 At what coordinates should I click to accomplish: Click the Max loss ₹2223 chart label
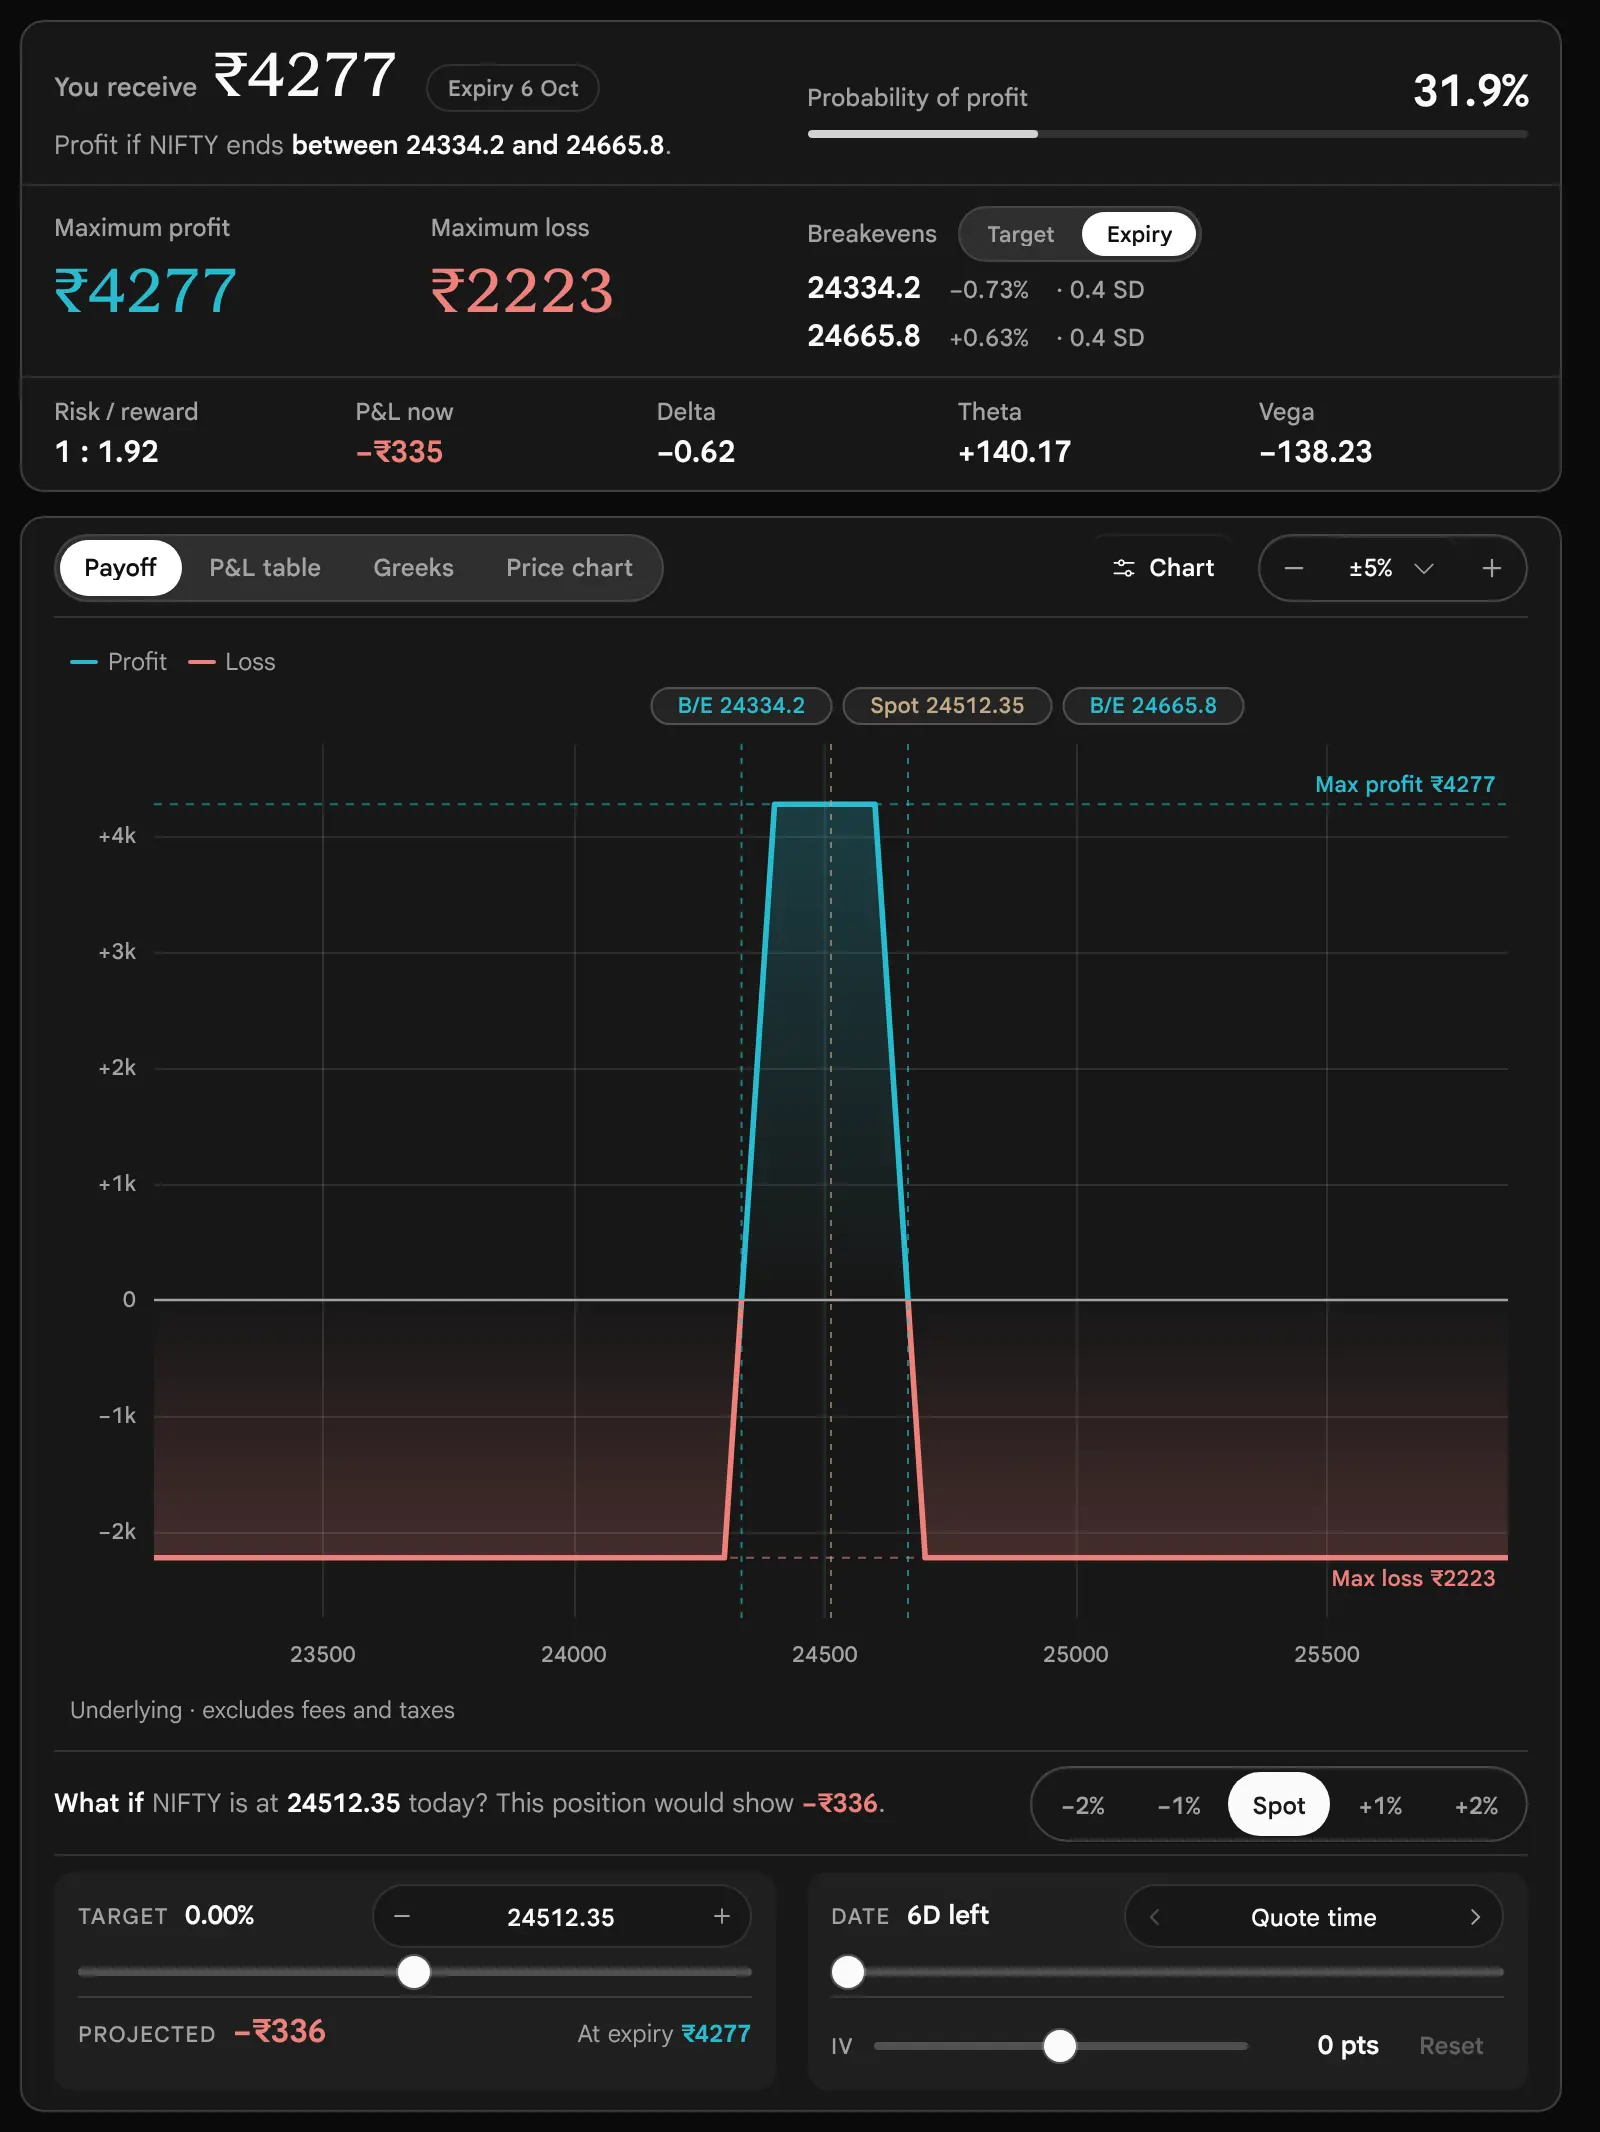tap(1413, 1578)
